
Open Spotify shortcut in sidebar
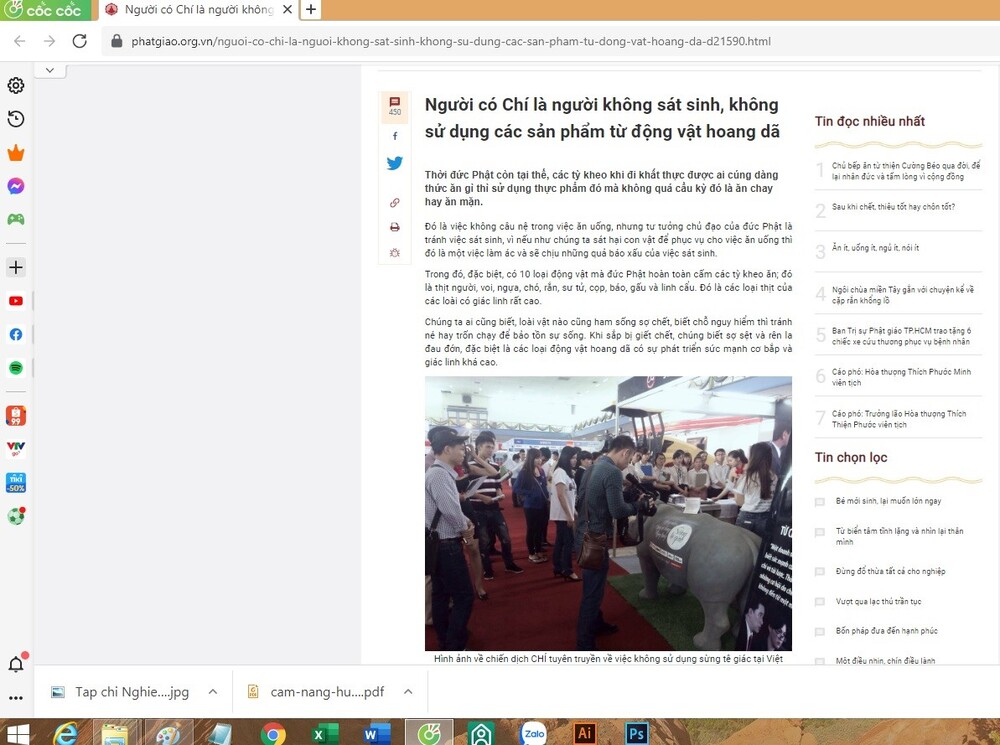coord(16,367)
